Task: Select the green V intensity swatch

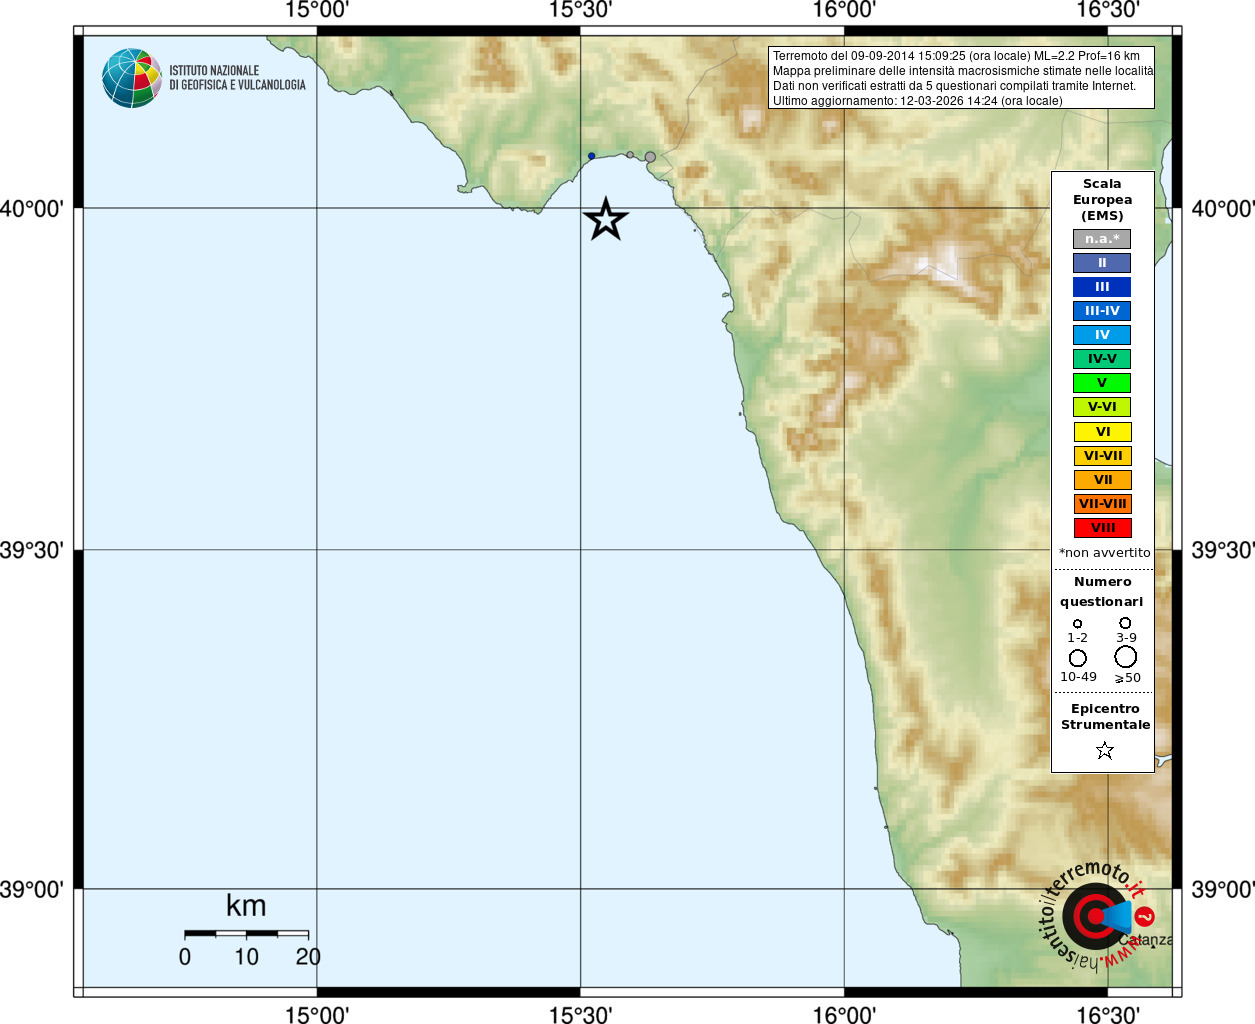Action: [x=1102, y=383]
